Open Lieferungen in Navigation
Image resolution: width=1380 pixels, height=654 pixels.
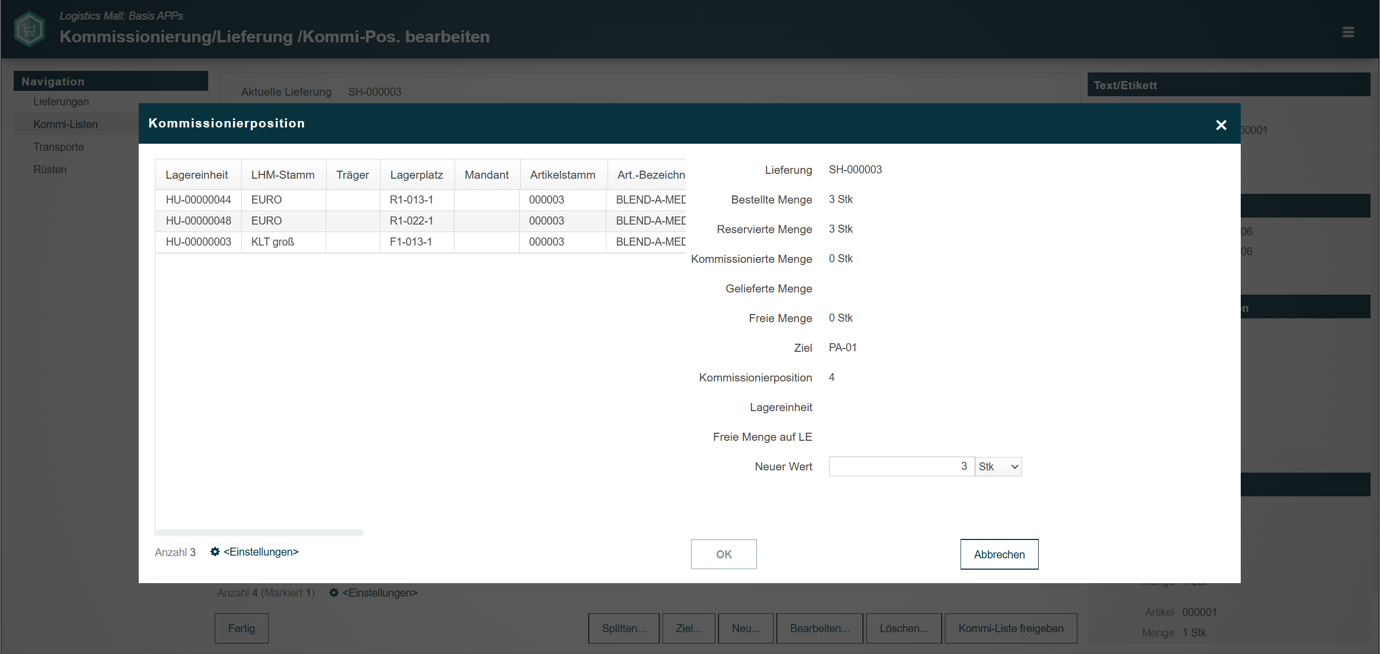coord(61,102)
